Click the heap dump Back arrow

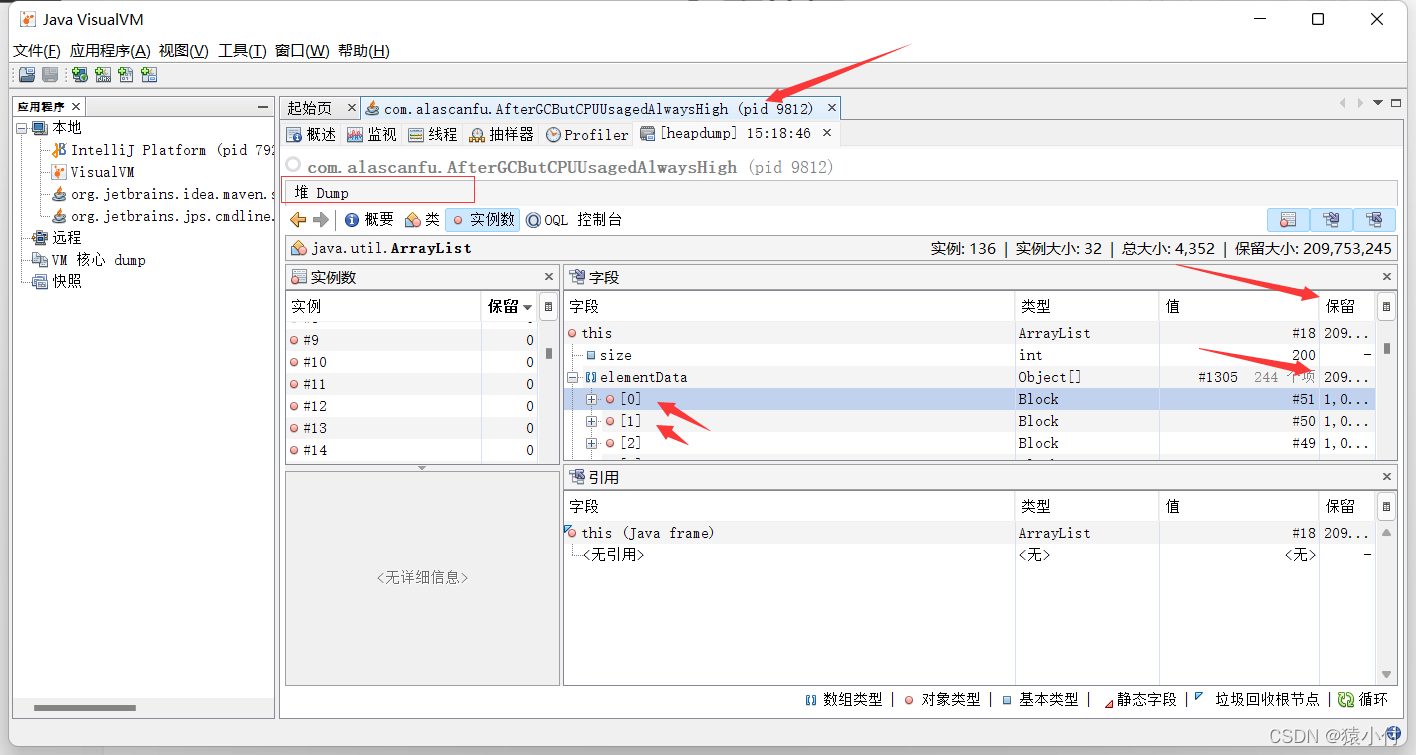tap(298, 219)
